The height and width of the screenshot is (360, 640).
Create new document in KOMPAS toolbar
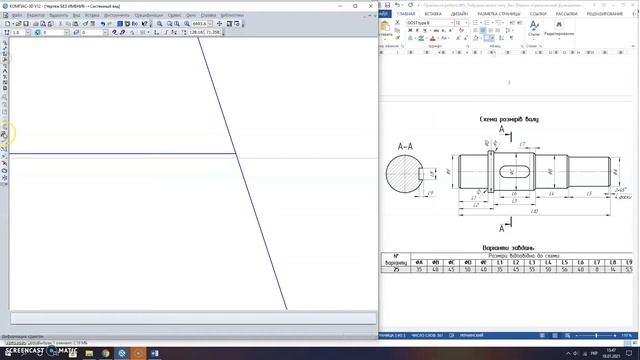tap(8, 24)
